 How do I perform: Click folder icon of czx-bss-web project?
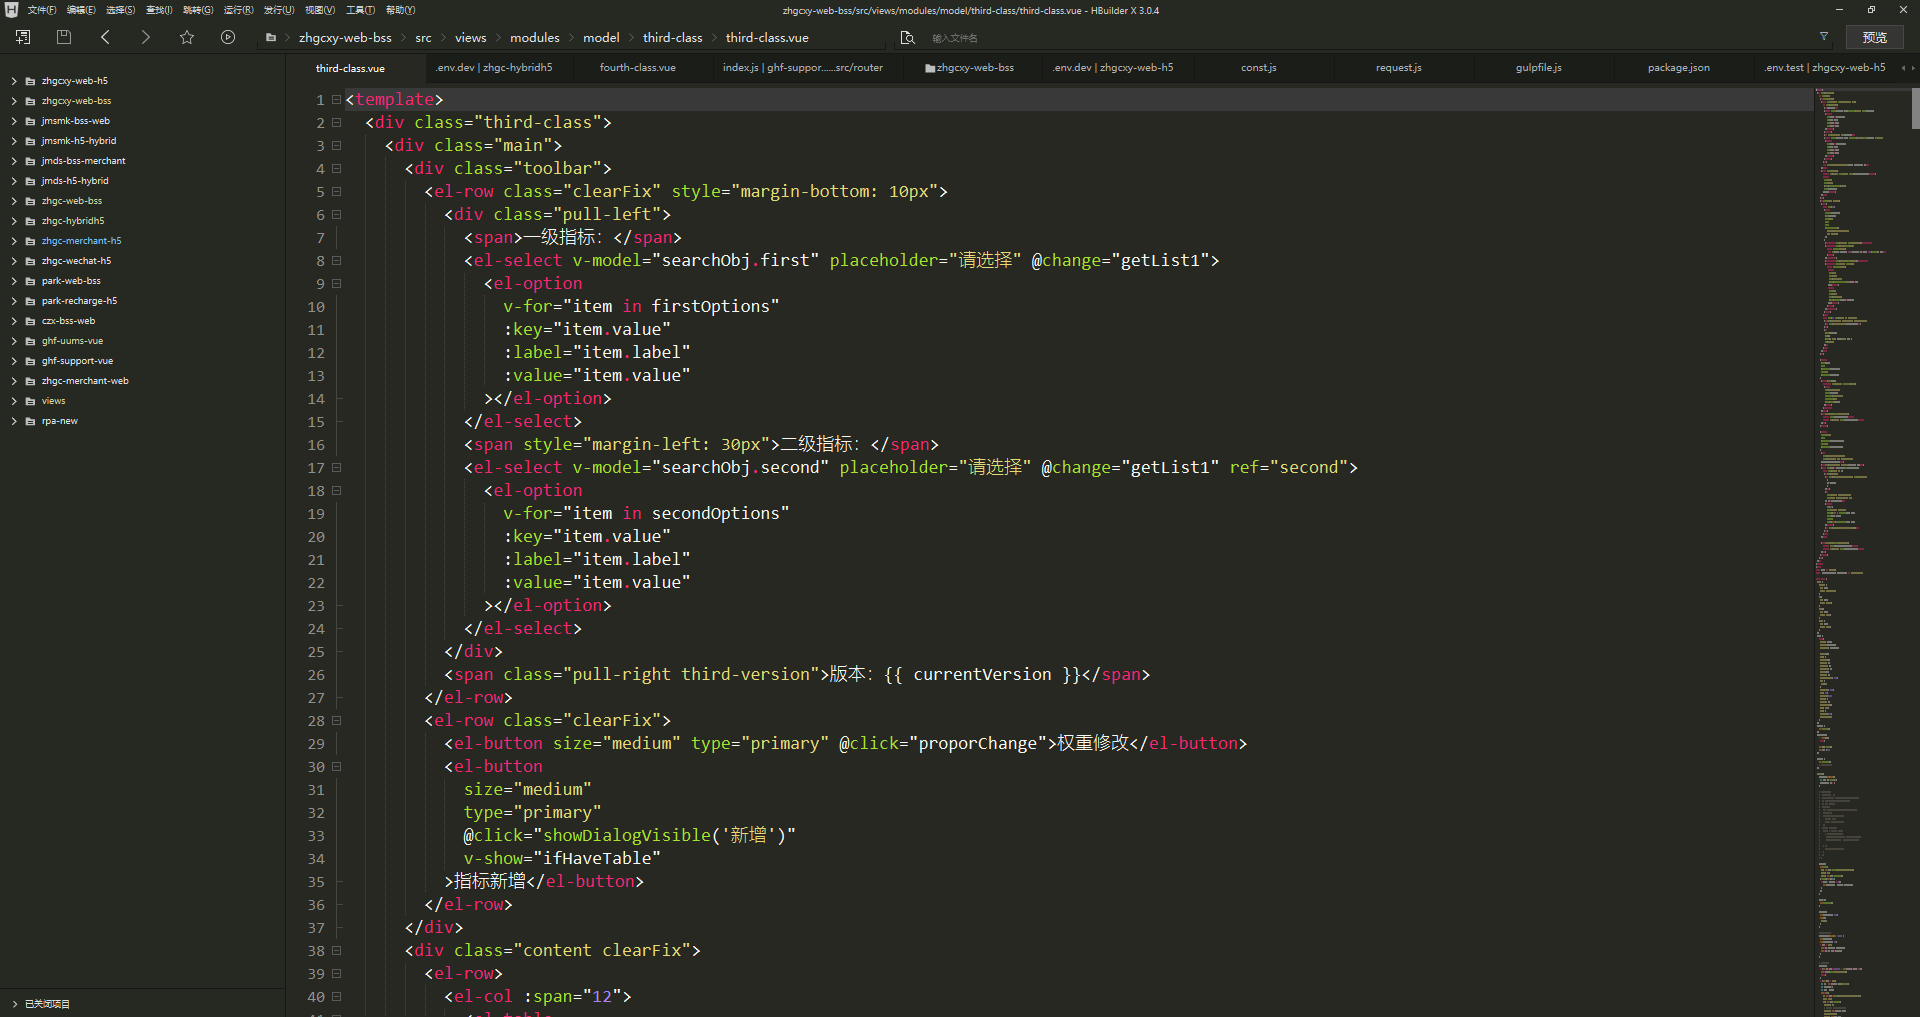point(30,321)
